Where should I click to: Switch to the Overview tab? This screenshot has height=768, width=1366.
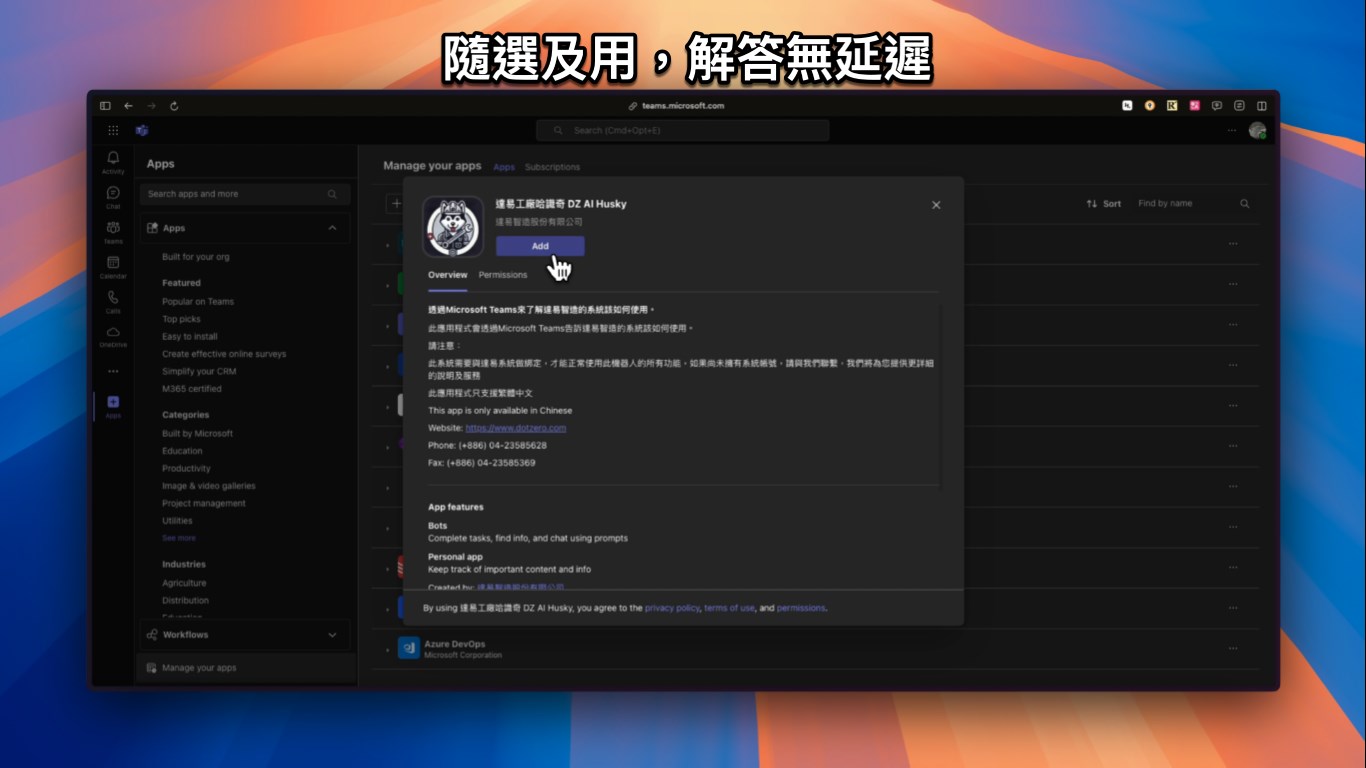pyautogui.click(x=447, y=275)
